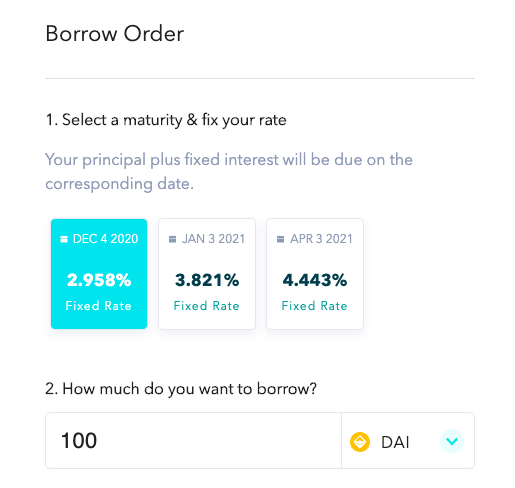This screenshot has width=515, height=488.
Task: Choose the JAN 3 2021 maturity option
Action: pos(207,274)
